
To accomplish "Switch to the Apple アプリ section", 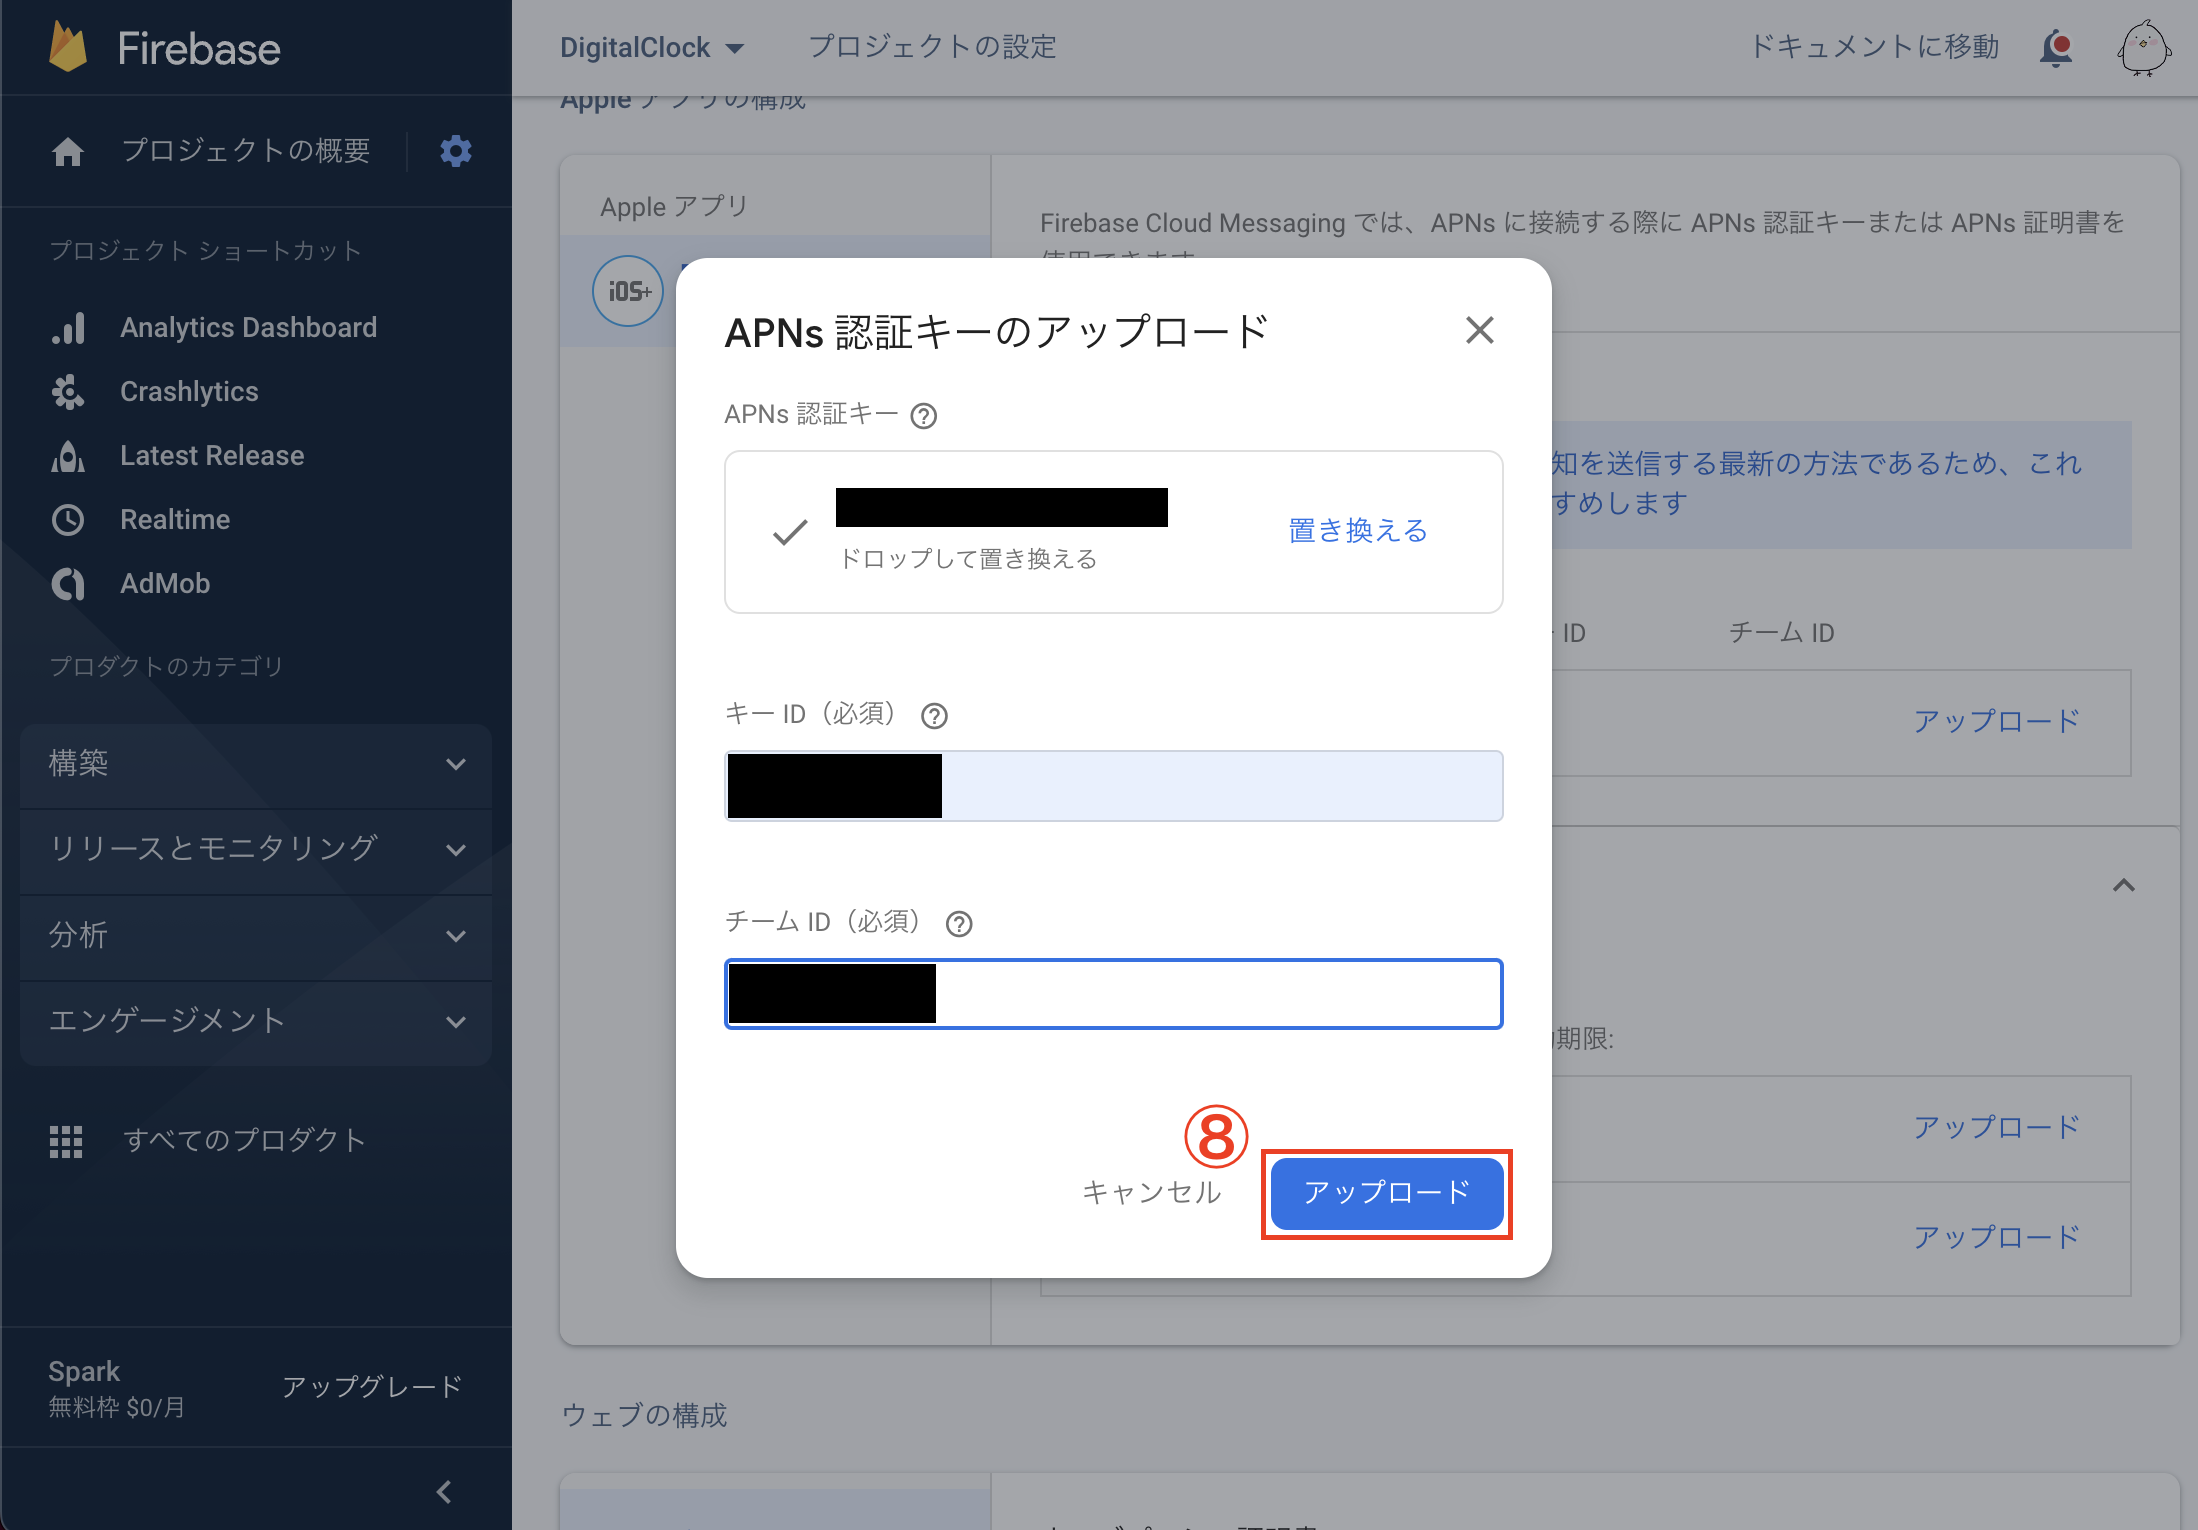I will (x=673, y=206).
